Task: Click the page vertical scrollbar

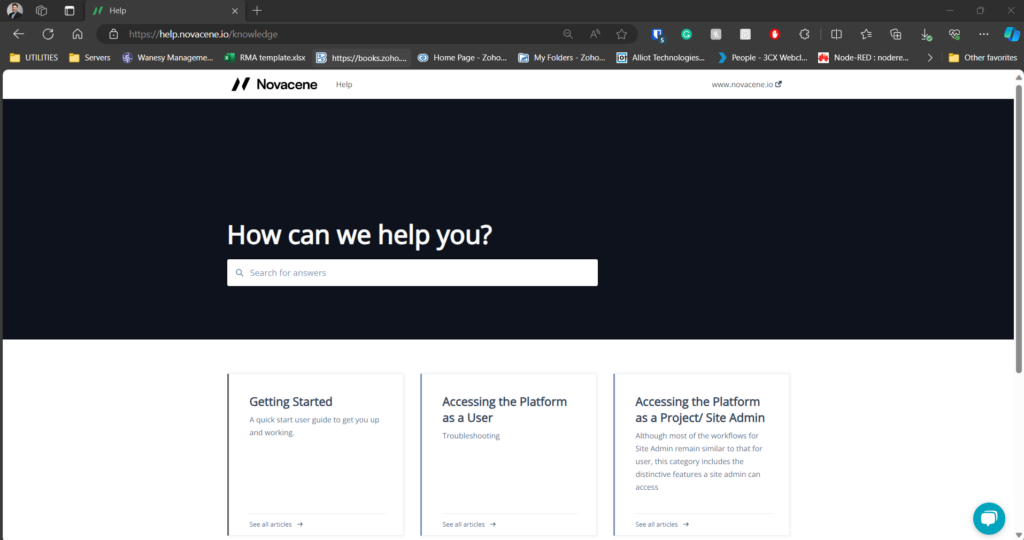Action: pos(1018,230)
